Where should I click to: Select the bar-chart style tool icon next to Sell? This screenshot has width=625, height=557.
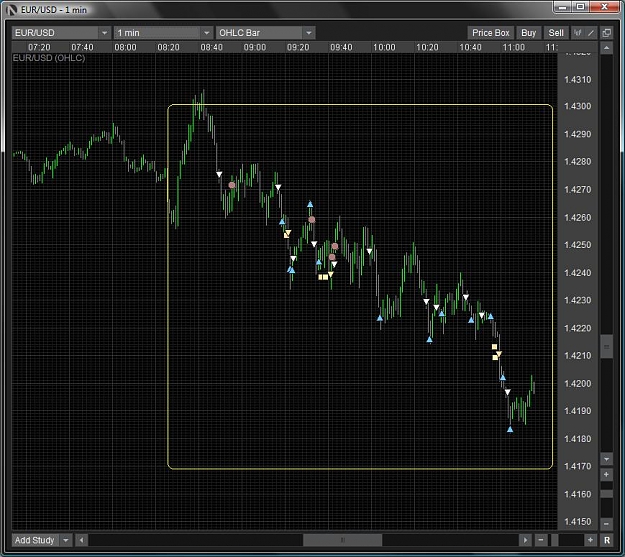click(578, 33)
